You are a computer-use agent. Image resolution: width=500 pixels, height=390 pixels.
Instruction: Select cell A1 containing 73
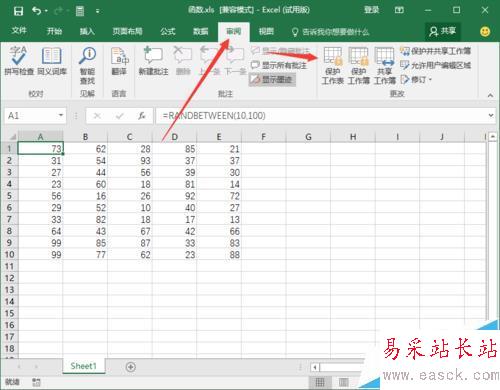pos(40,149)
